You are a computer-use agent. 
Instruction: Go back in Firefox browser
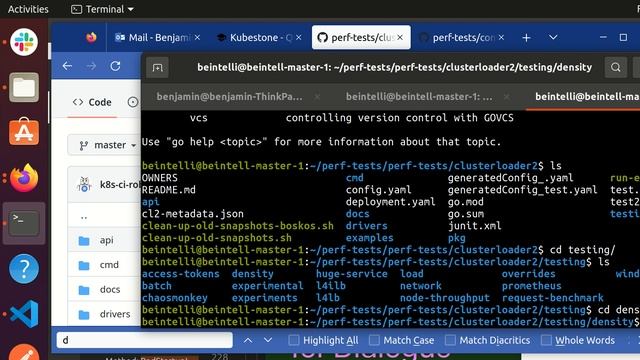67,66
